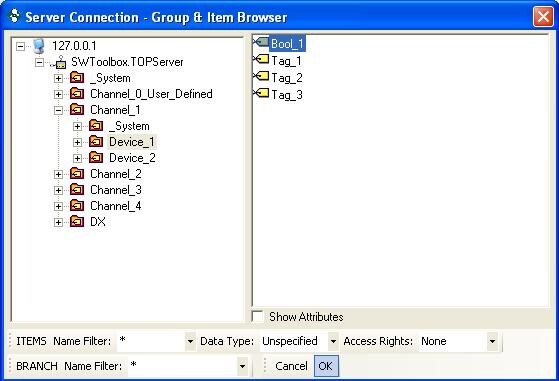Click the Channel_1 folder icon

click(x=77, y=110)
